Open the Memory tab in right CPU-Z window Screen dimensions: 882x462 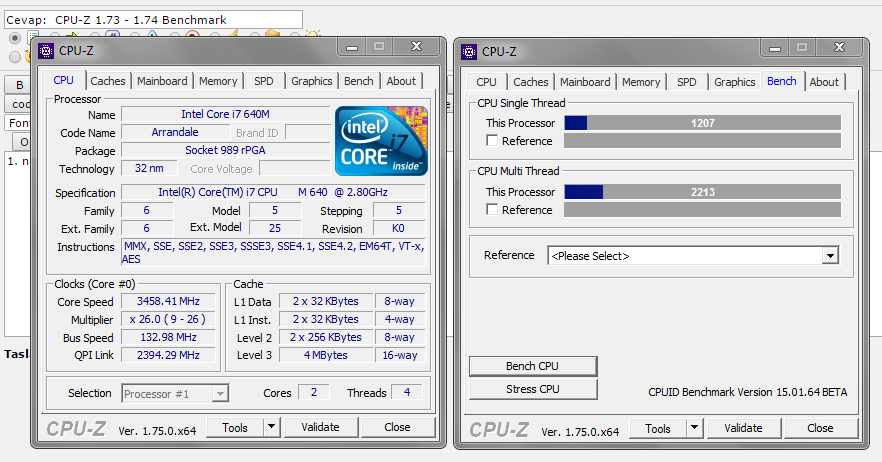(x=641, y=82)
